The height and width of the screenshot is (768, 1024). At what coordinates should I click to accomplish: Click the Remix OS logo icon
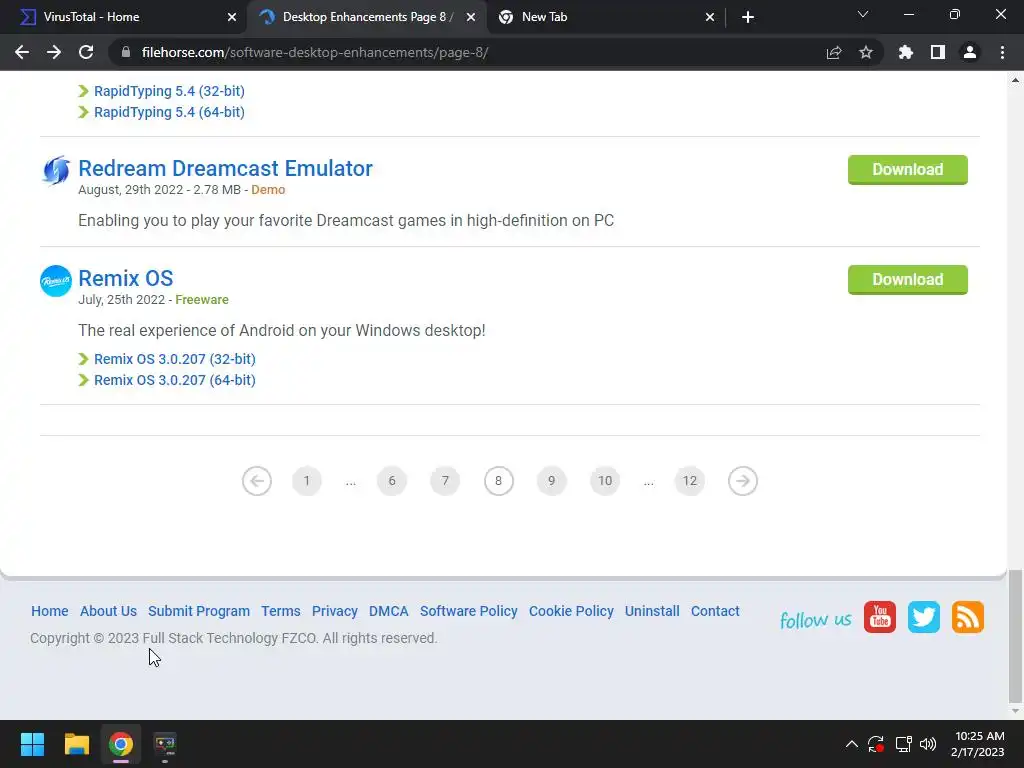click(56, 281)
